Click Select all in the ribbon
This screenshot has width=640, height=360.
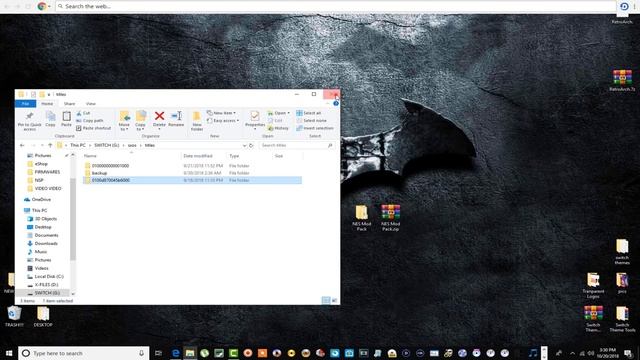coord(309,113)
